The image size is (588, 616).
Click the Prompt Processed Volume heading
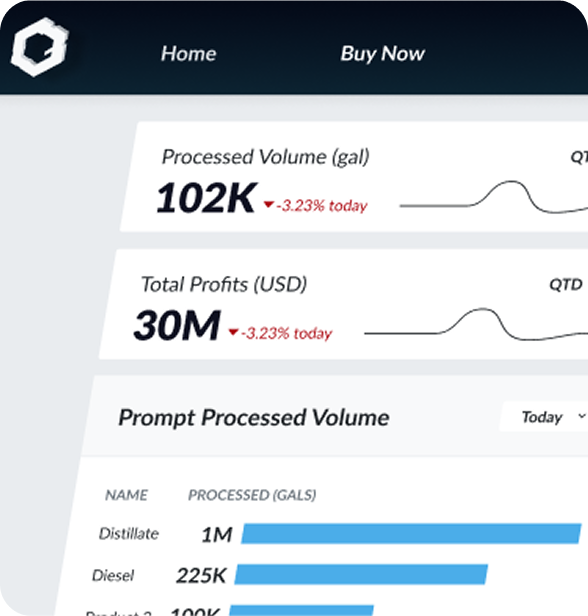(x=254, y=418)
